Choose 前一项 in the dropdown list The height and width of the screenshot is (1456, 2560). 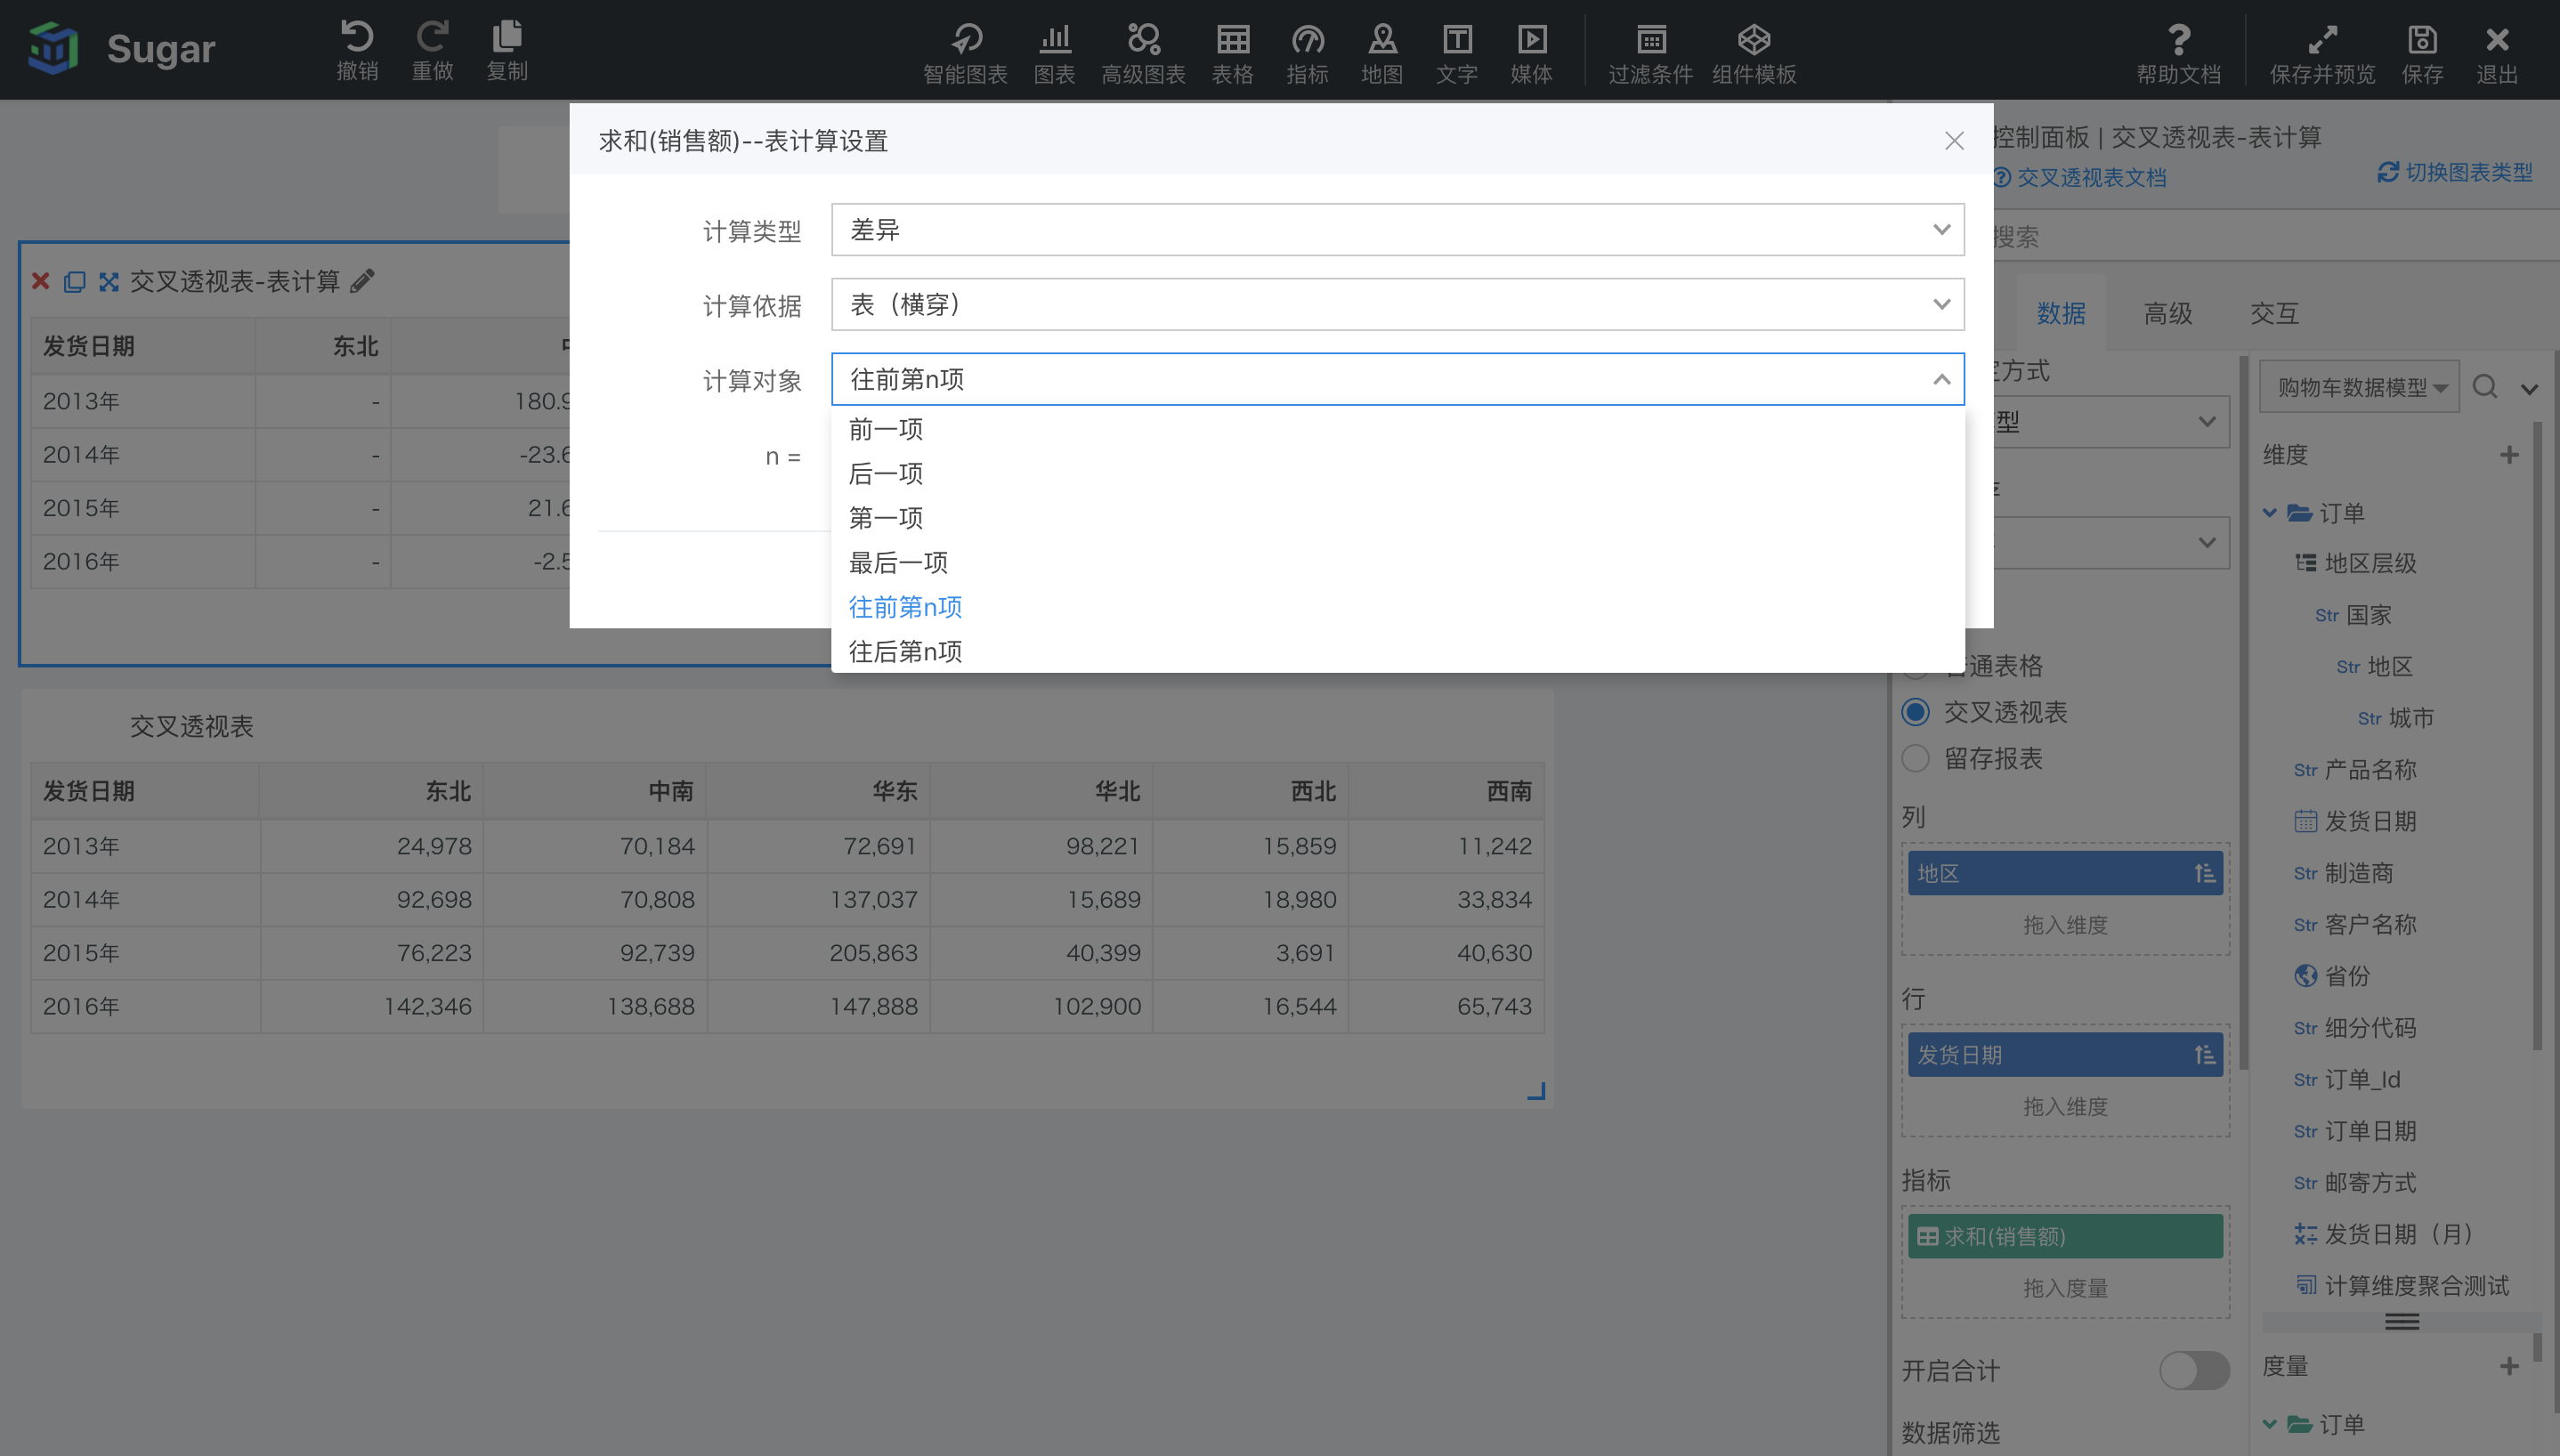[x=1397, y=430]
